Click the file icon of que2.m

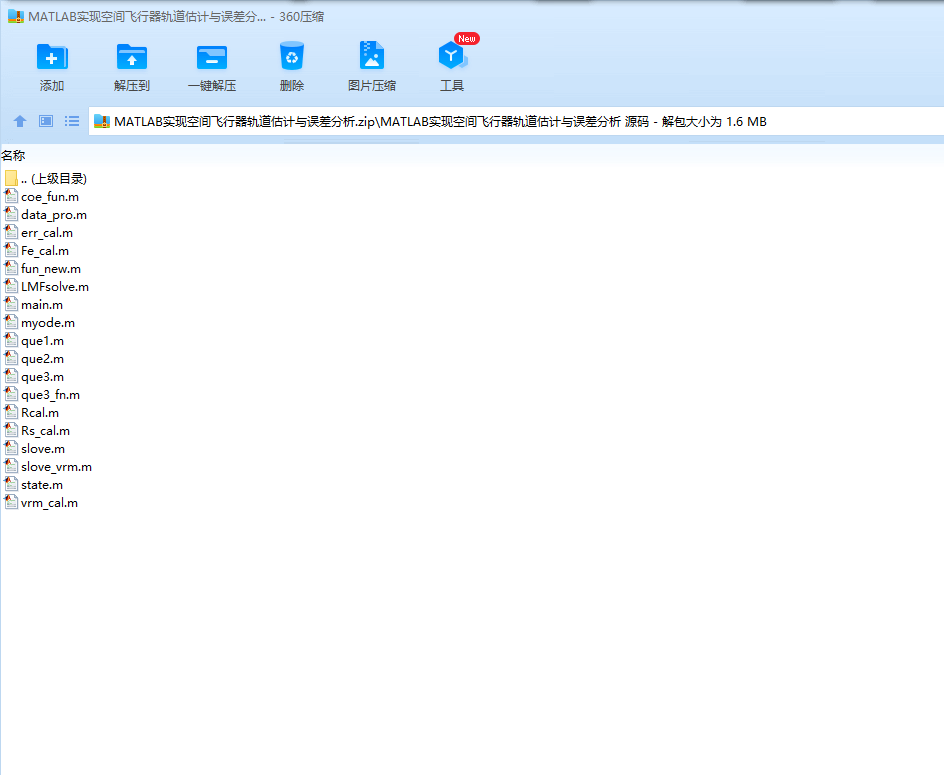11,359
